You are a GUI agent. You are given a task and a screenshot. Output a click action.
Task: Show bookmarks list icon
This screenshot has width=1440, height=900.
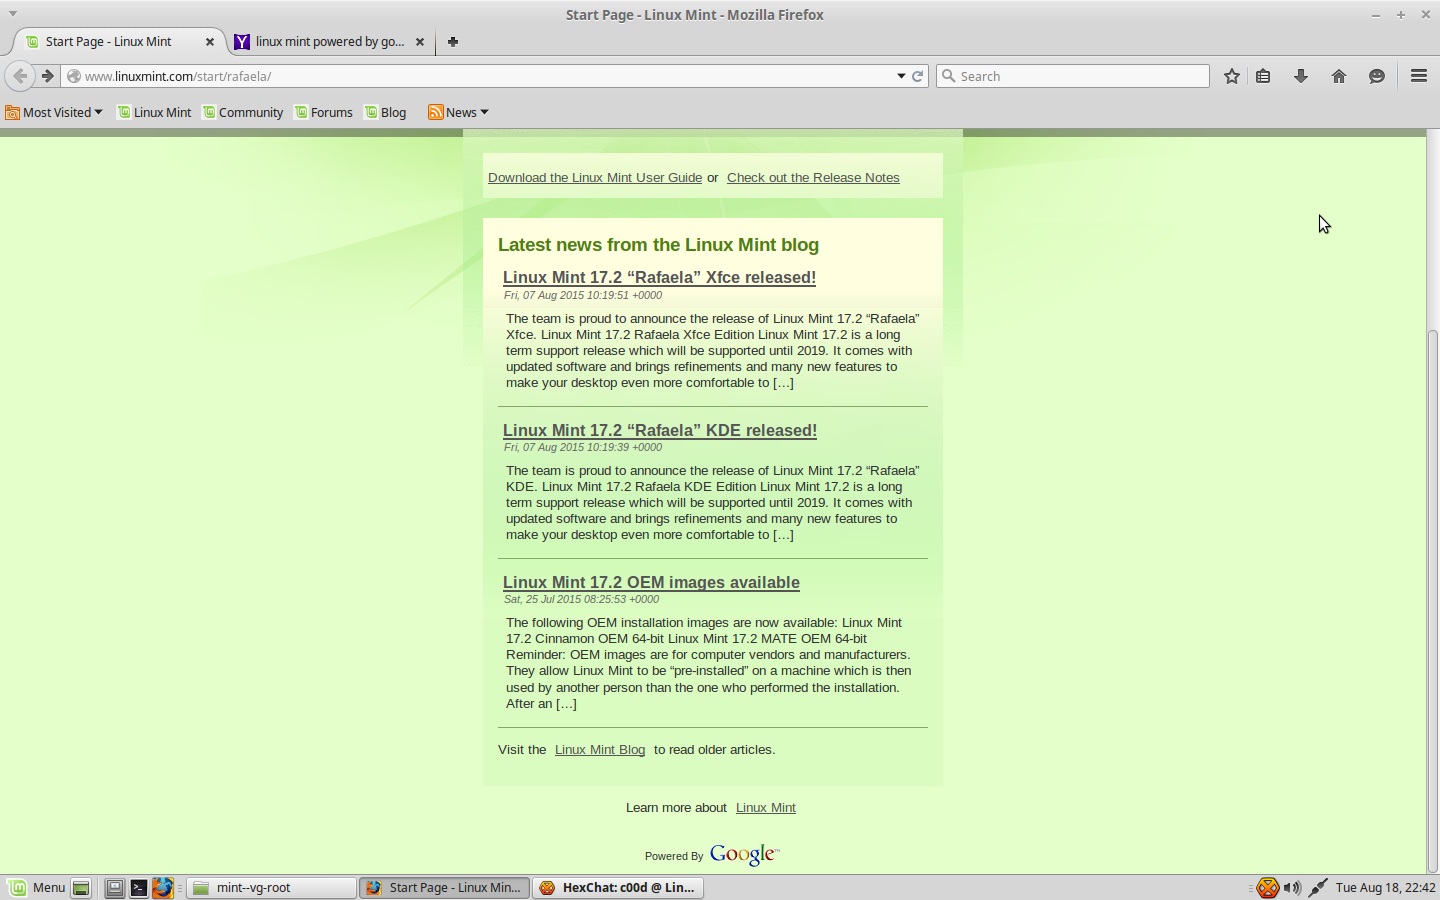tap(1263, 76)
